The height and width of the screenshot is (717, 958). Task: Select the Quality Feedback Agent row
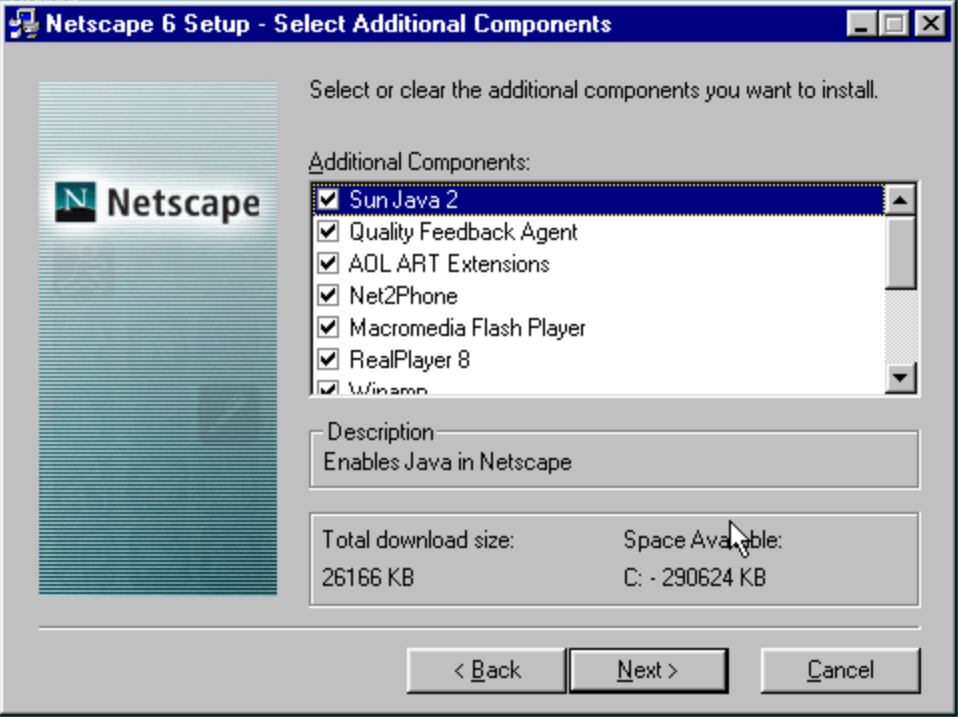pos(599,231)
